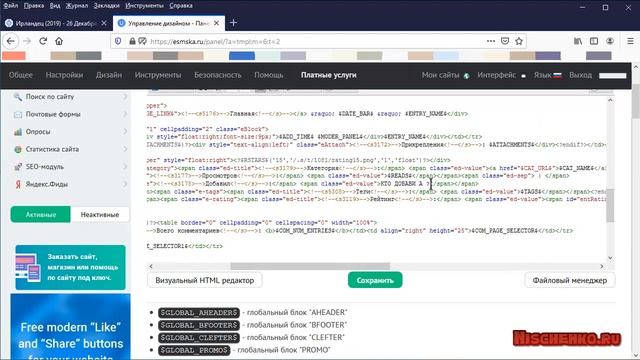Click the $GLOBAL_AHEADER$ code tag

click(199, 312)
